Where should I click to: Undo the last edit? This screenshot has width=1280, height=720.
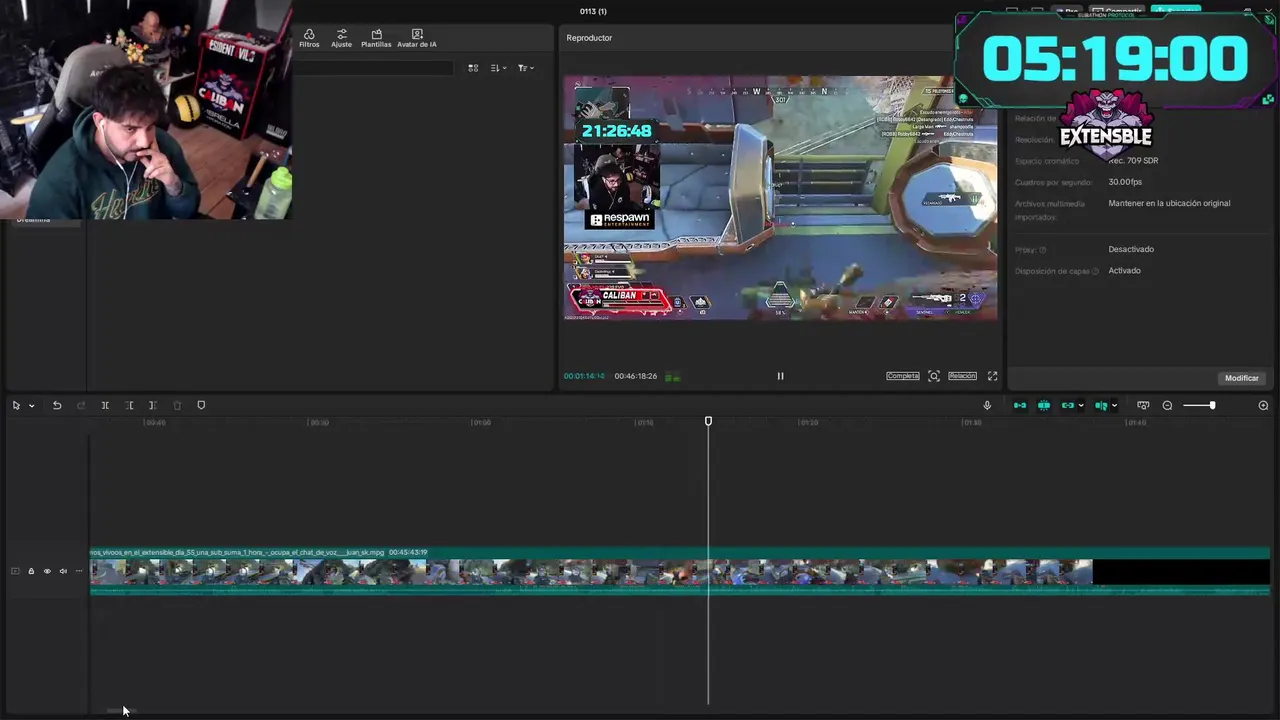pos(57,405)
